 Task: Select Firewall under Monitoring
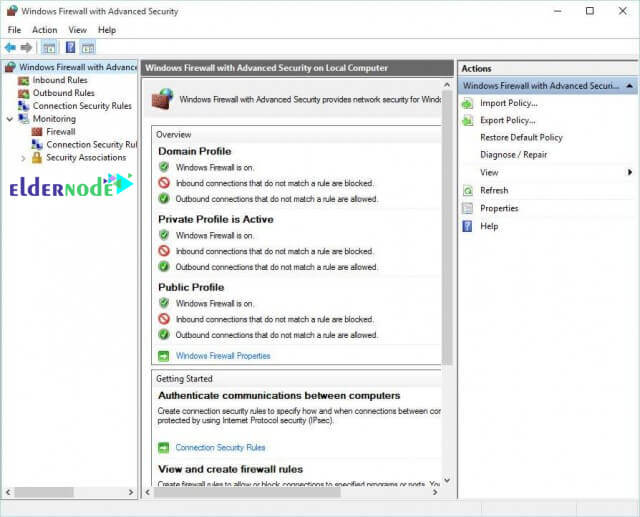point(61,132)
